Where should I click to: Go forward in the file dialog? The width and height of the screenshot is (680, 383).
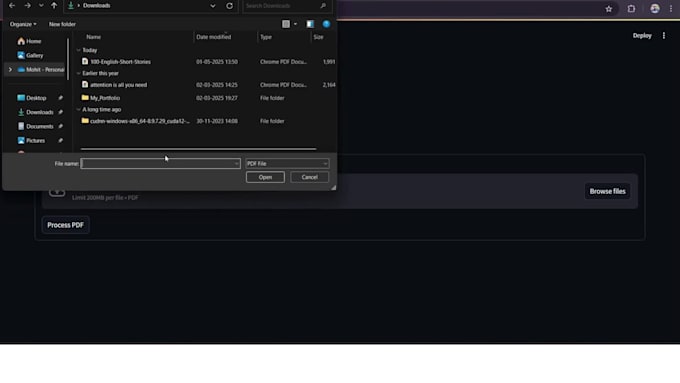pyautogui.click(x=27, y=6)
